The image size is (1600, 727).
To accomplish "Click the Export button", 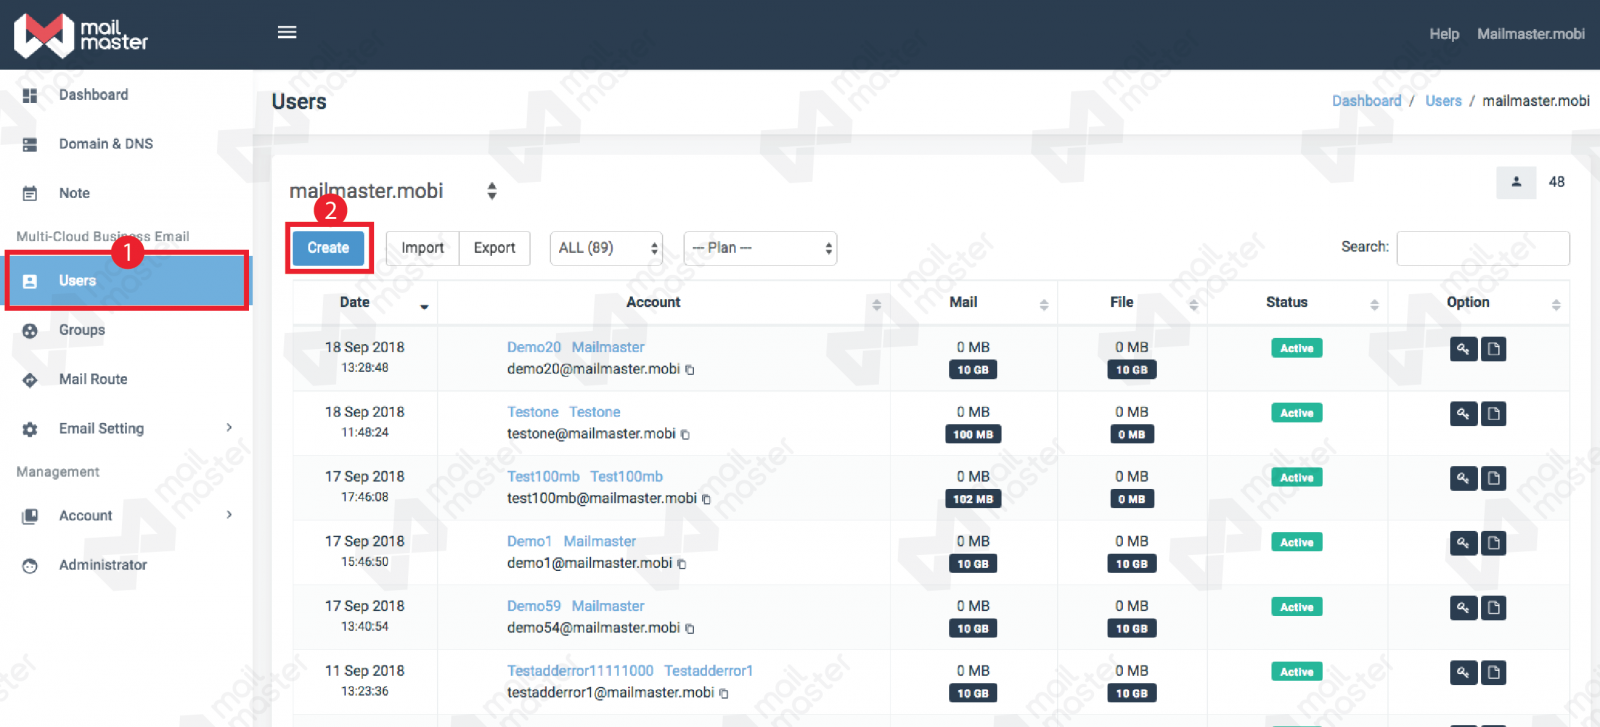I will pyautogui.click(x=494, y=248).
